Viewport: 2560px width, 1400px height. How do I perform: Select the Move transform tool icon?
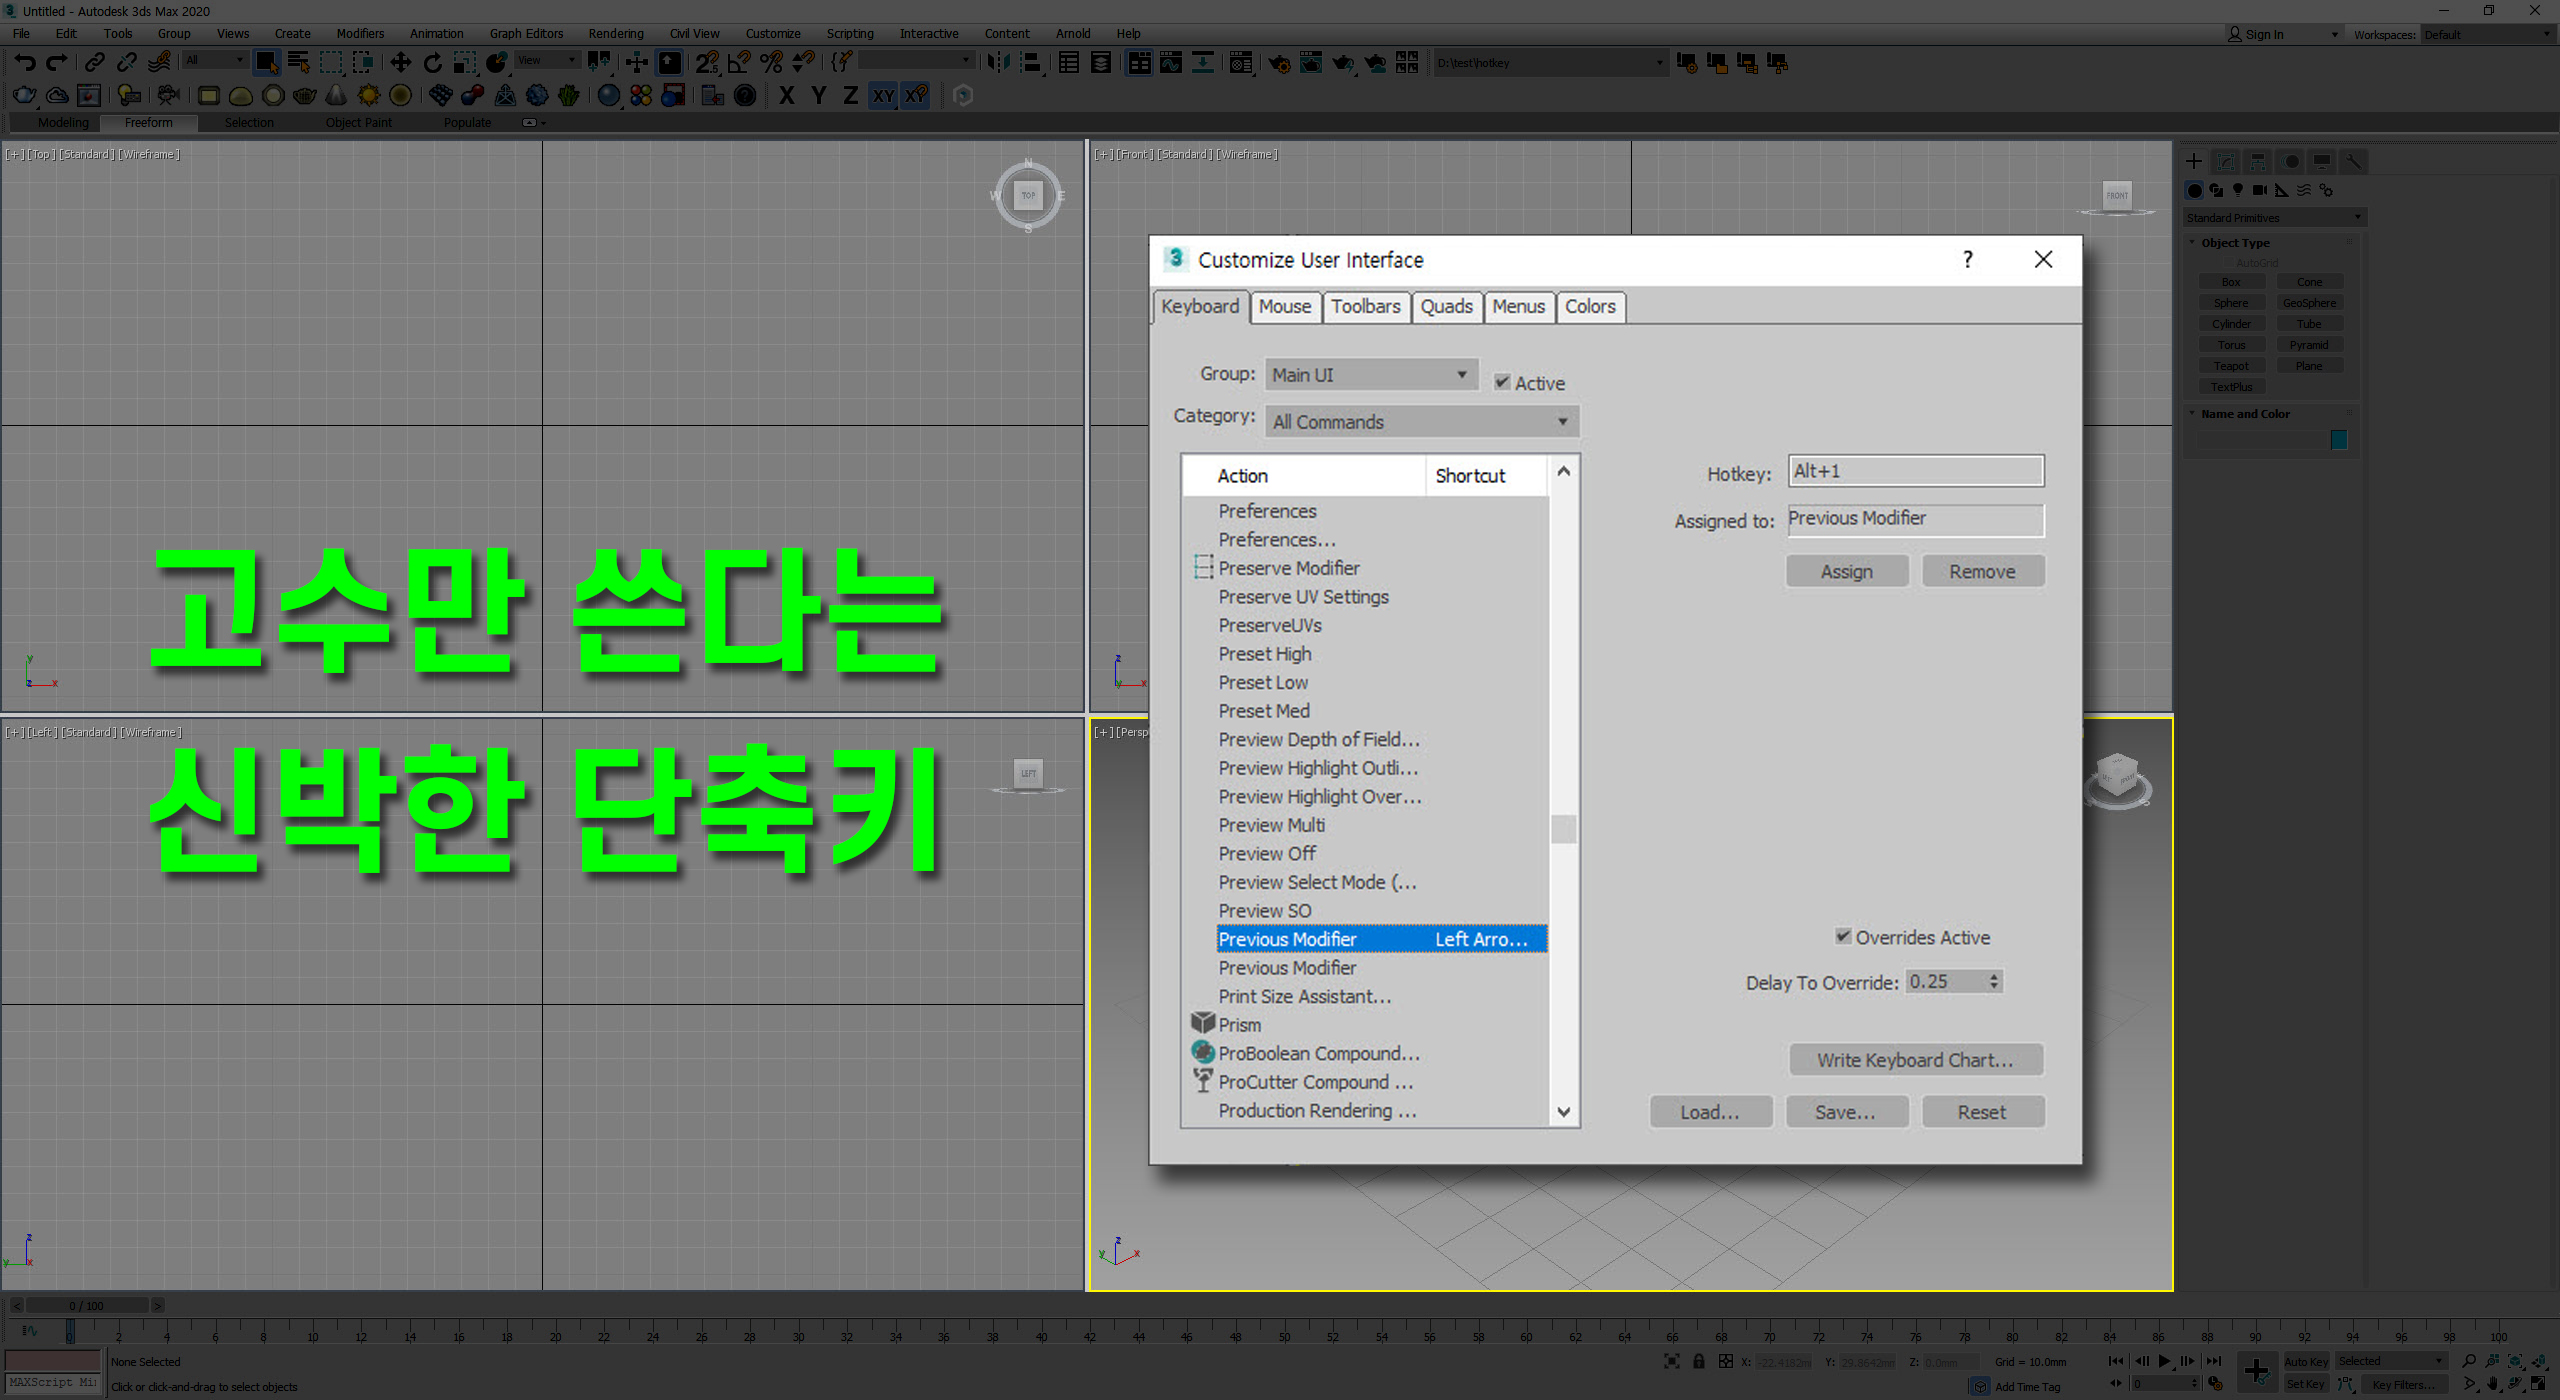[x=400, y=63]
